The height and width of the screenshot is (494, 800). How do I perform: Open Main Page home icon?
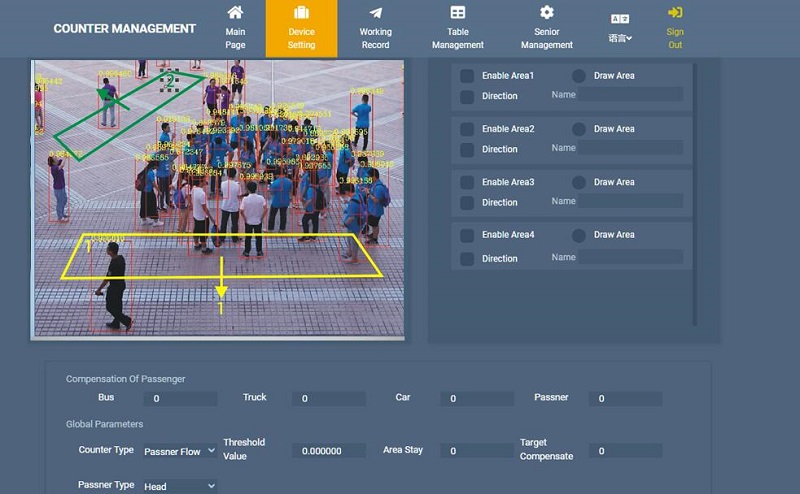[235, 12]
